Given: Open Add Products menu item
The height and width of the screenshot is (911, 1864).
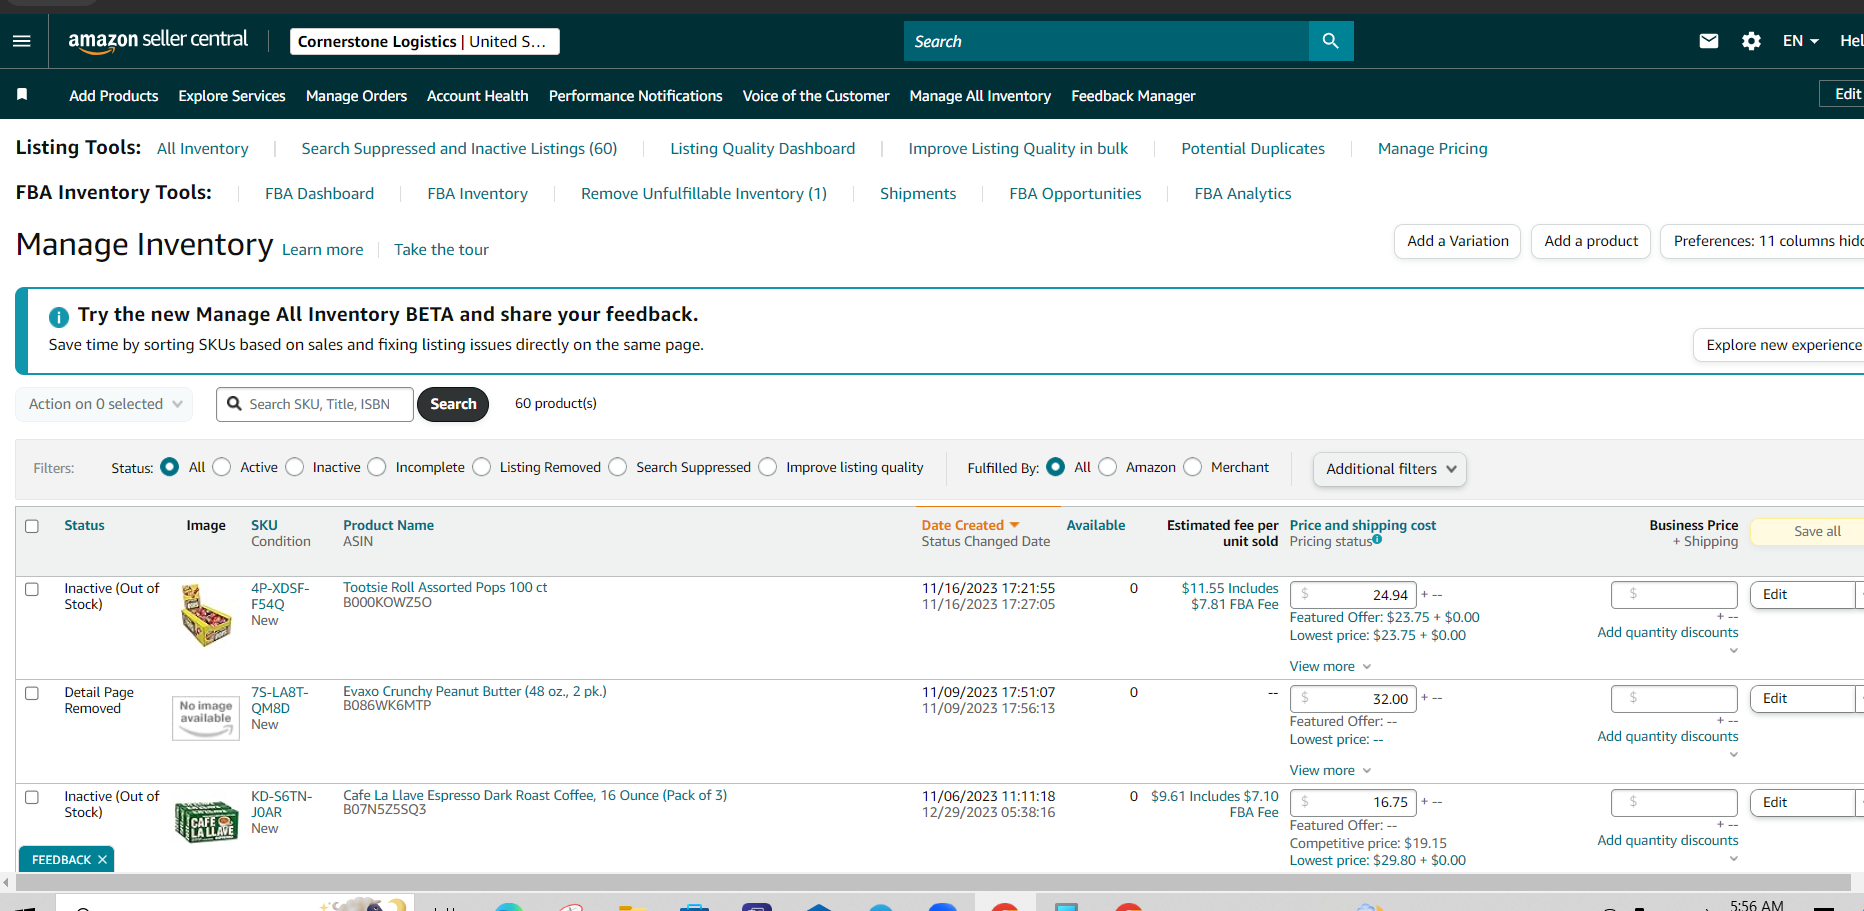Looking at the screenshot, I should [114, 96].
